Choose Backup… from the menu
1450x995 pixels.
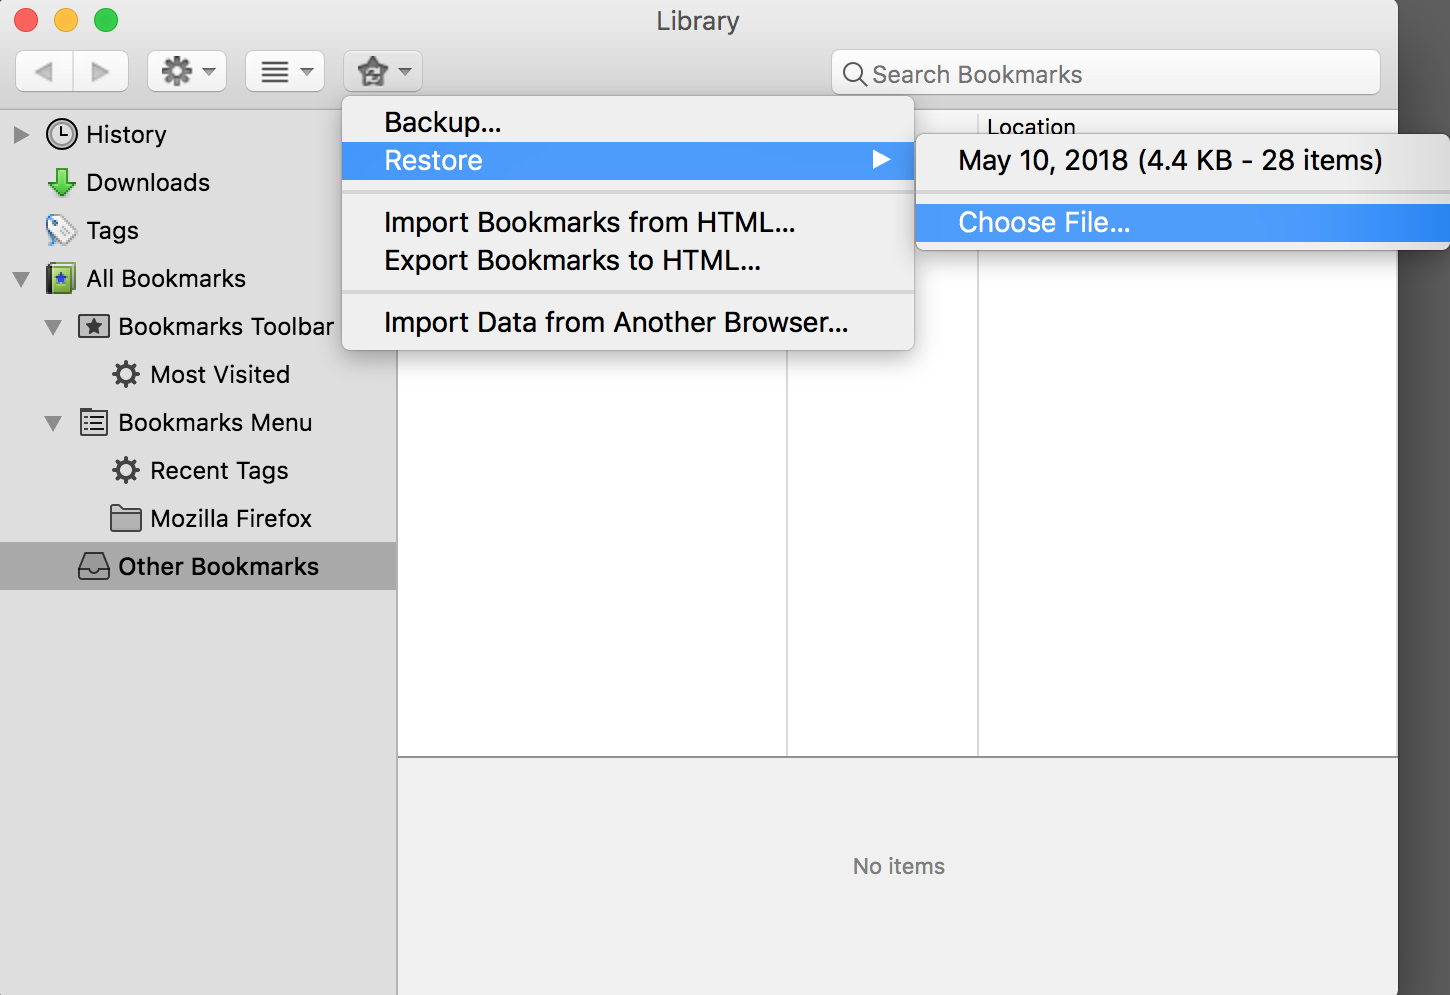(x=443, y=122)
